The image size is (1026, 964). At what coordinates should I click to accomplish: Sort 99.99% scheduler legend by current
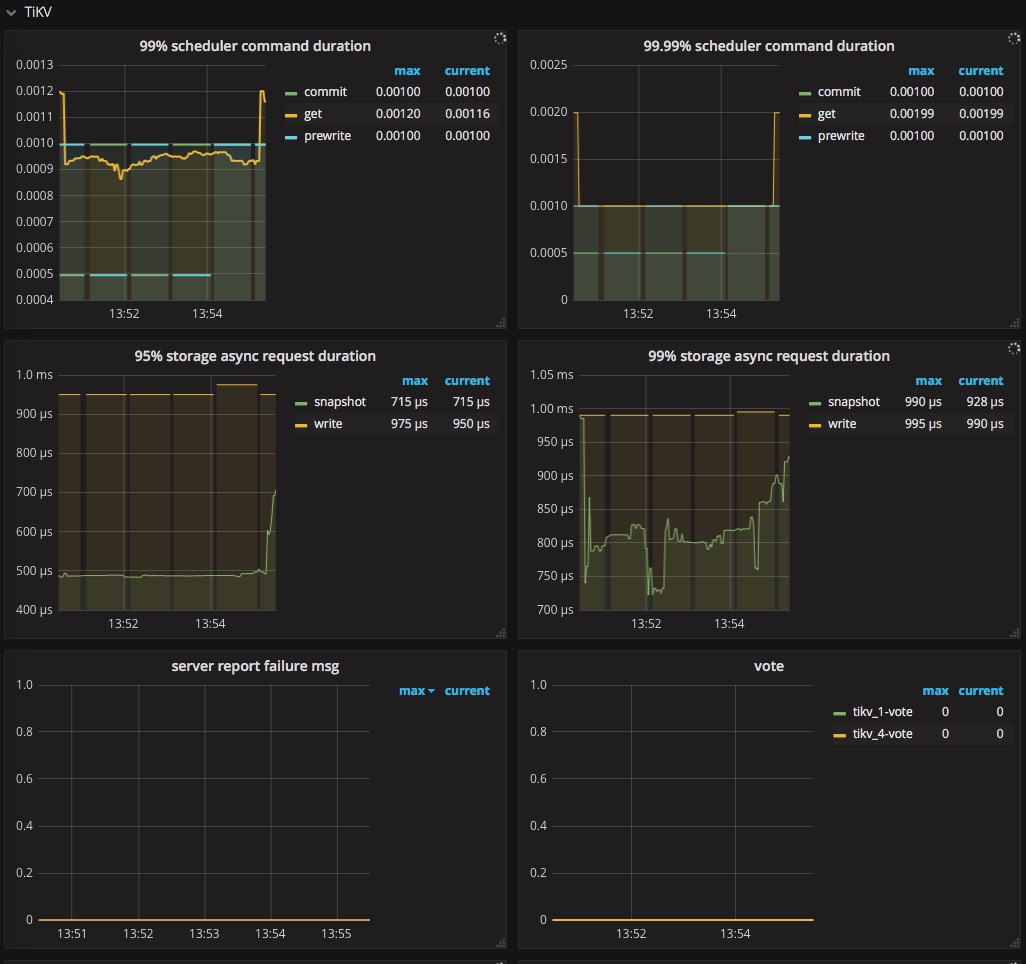coord(980,71)
